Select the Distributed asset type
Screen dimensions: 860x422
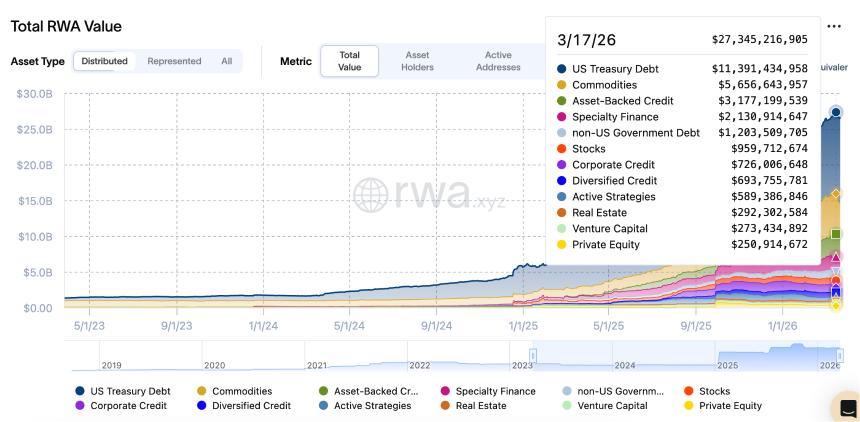[104, 61]
